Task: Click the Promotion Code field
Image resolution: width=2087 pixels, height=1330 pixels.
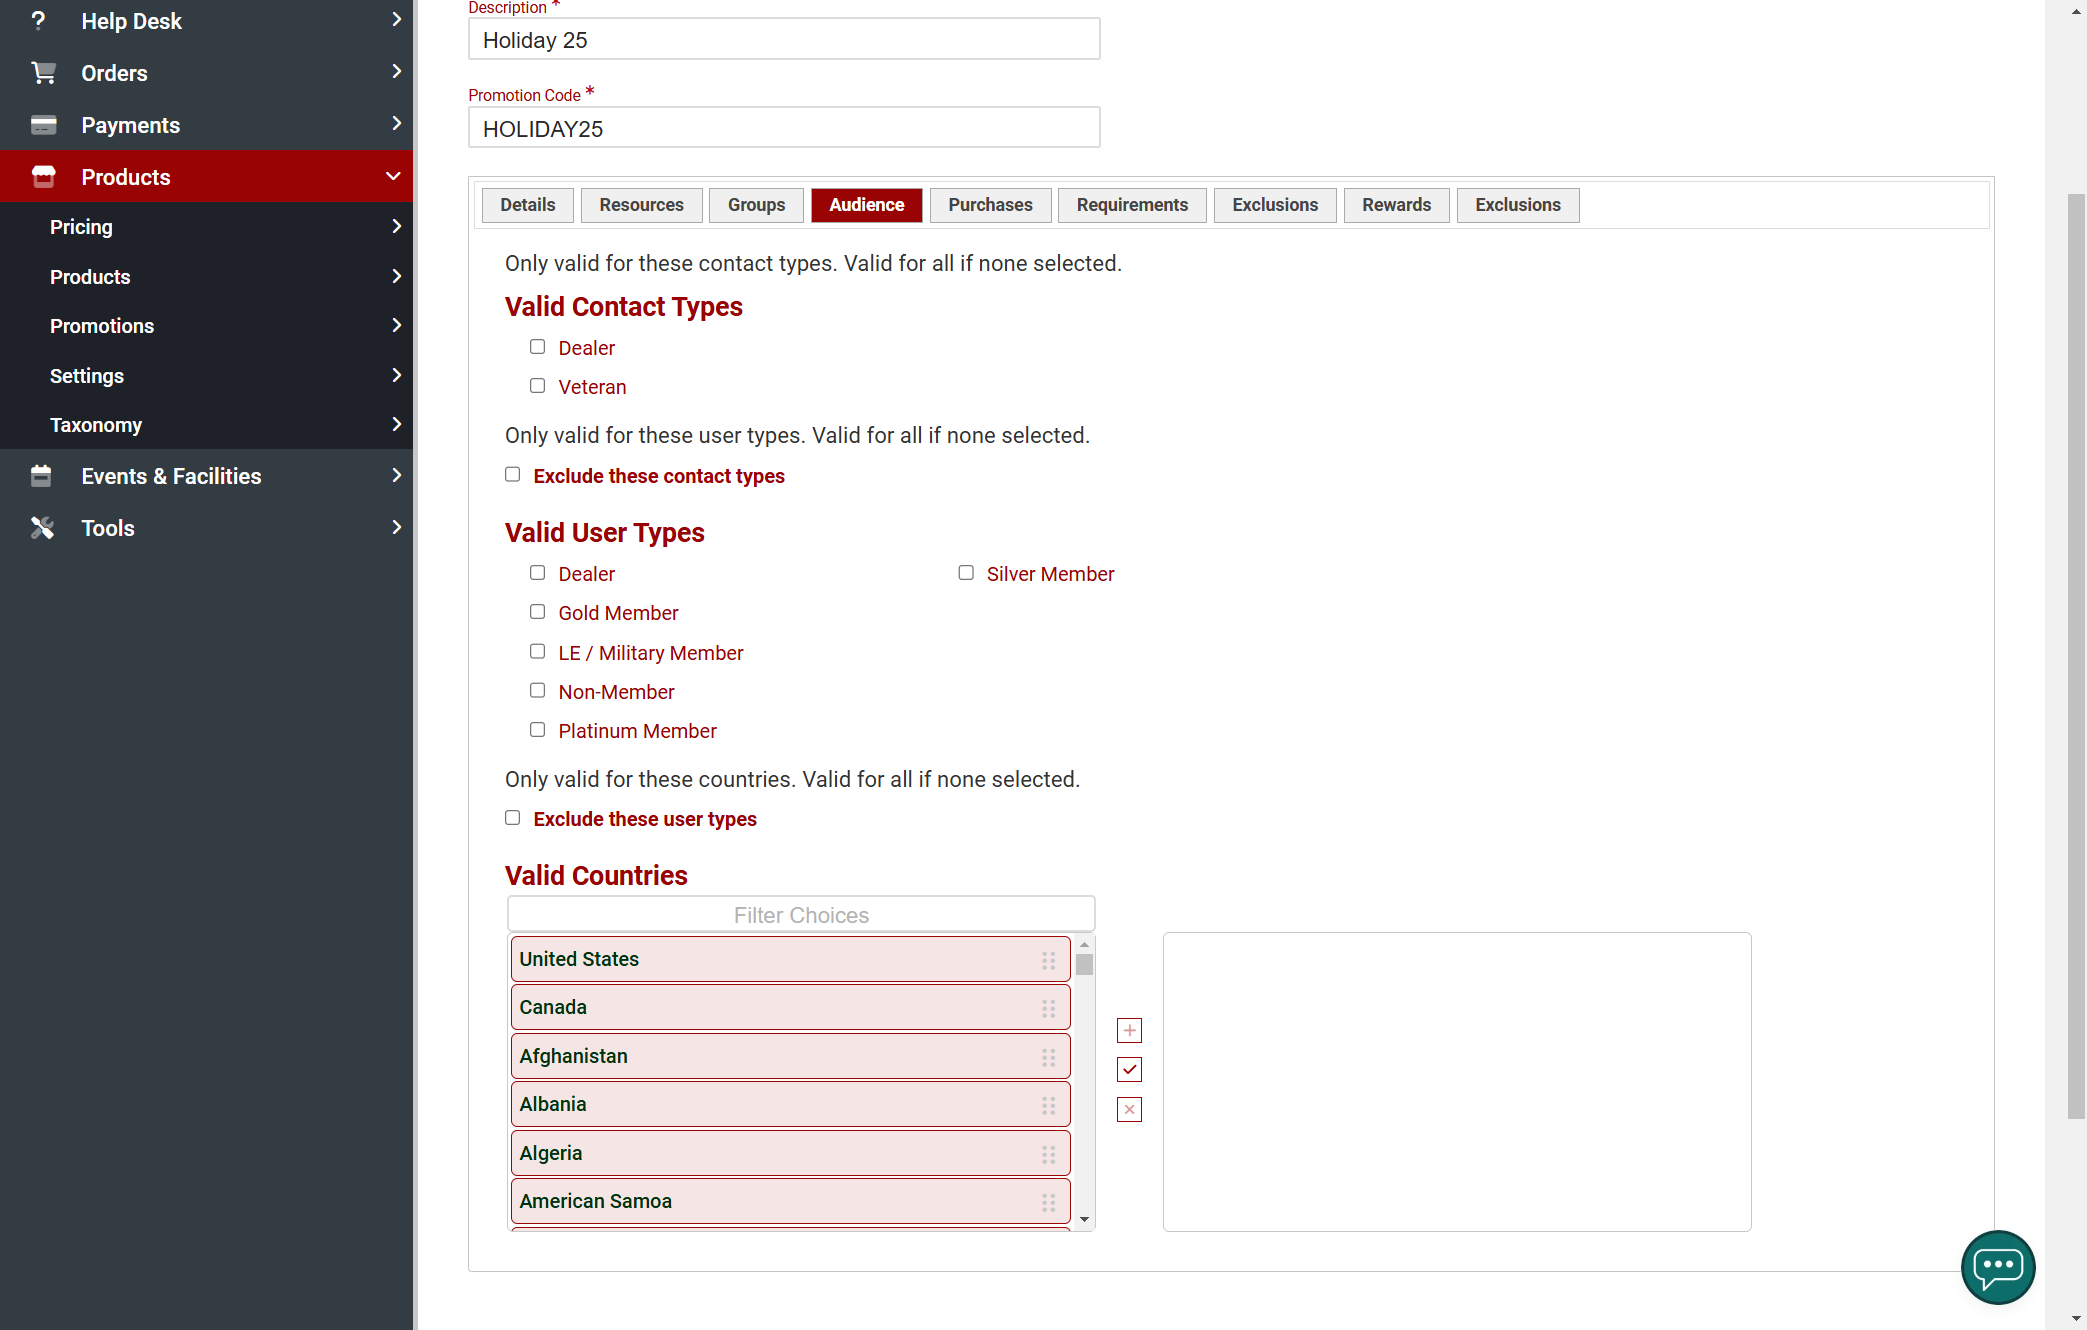Action: (x=784, y=128)
